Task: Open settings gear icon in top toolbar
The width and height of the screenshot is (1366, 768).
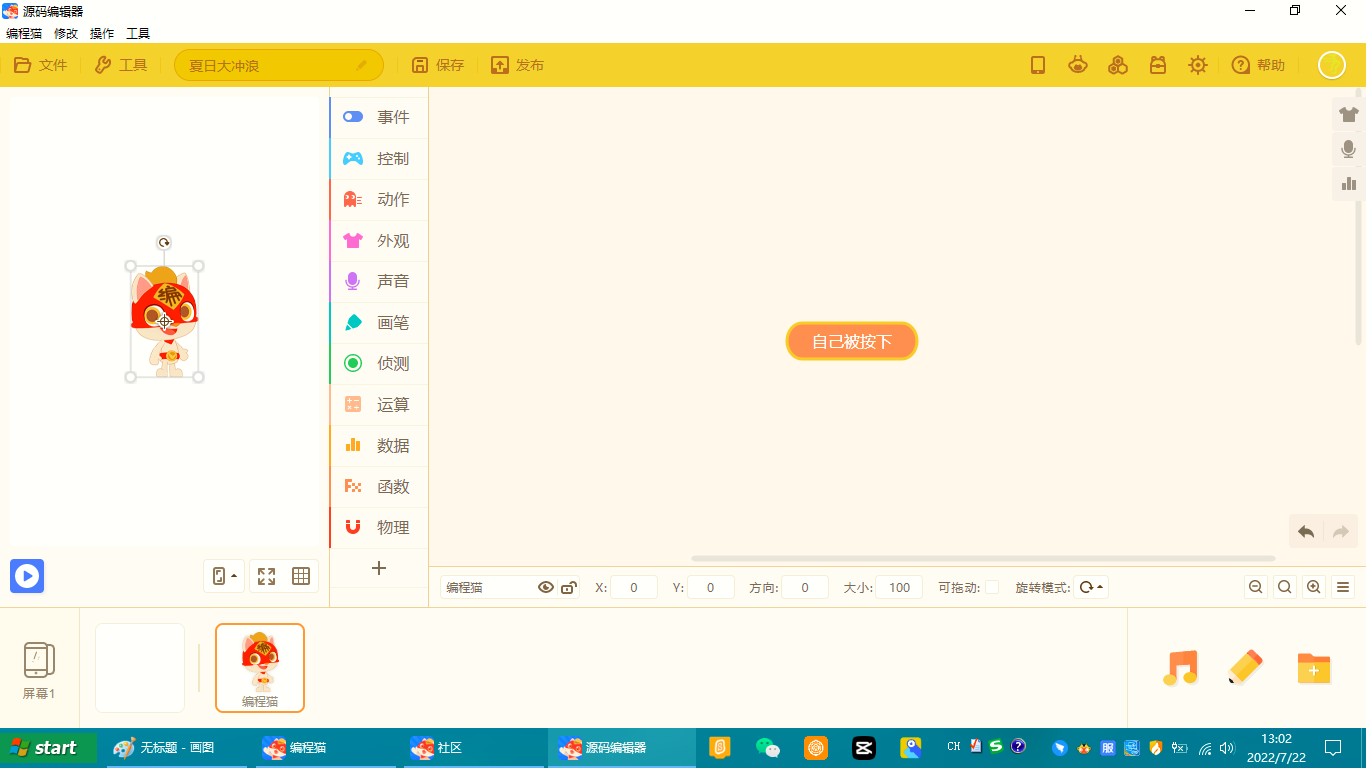Action: click(x=1198, y=65)
